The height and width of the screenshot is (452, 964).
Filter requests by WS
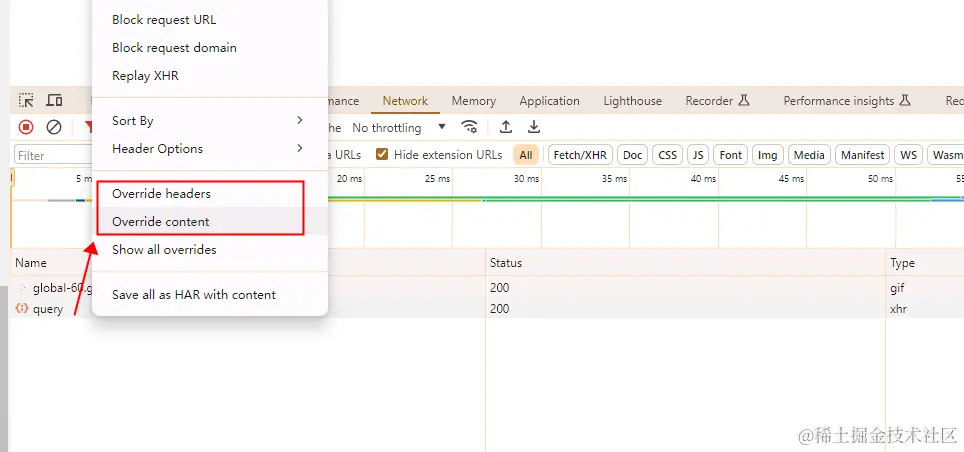(x=909, y=155)
